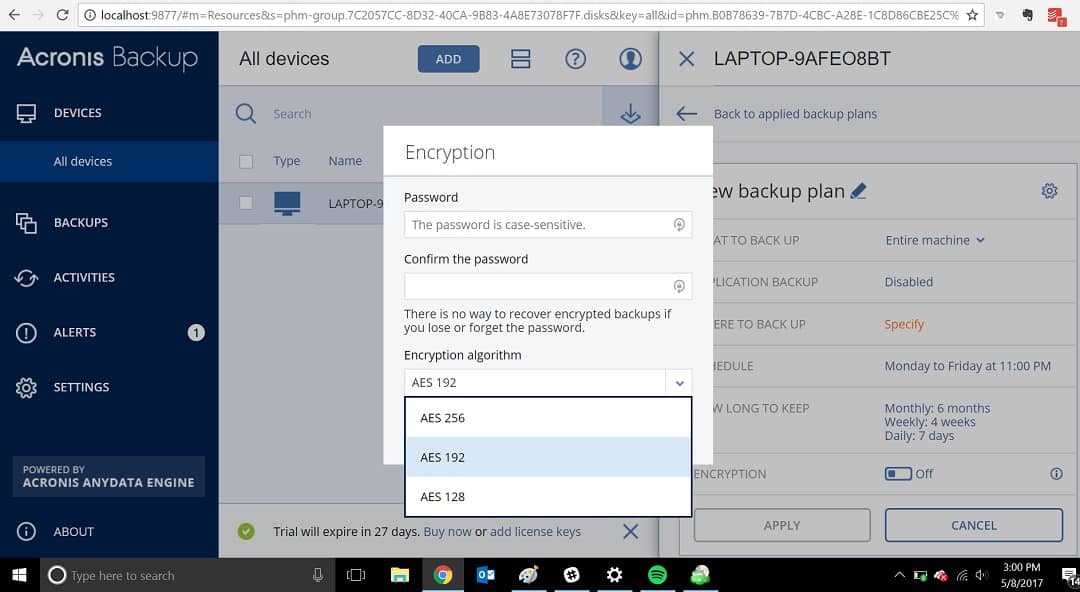1080x592 pixels.
Task: Click the key icon in Confirm password field
Action: [x=679, y=286]
